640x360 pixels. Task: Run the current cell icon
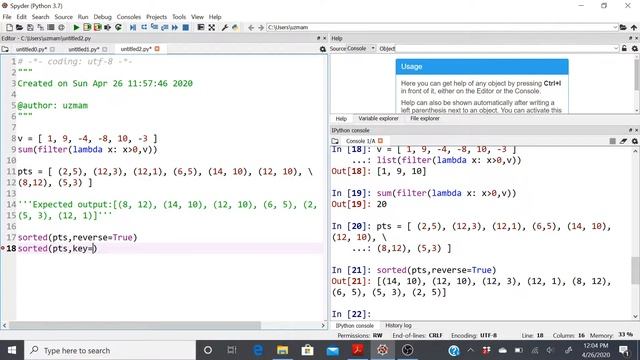(87, 27)
